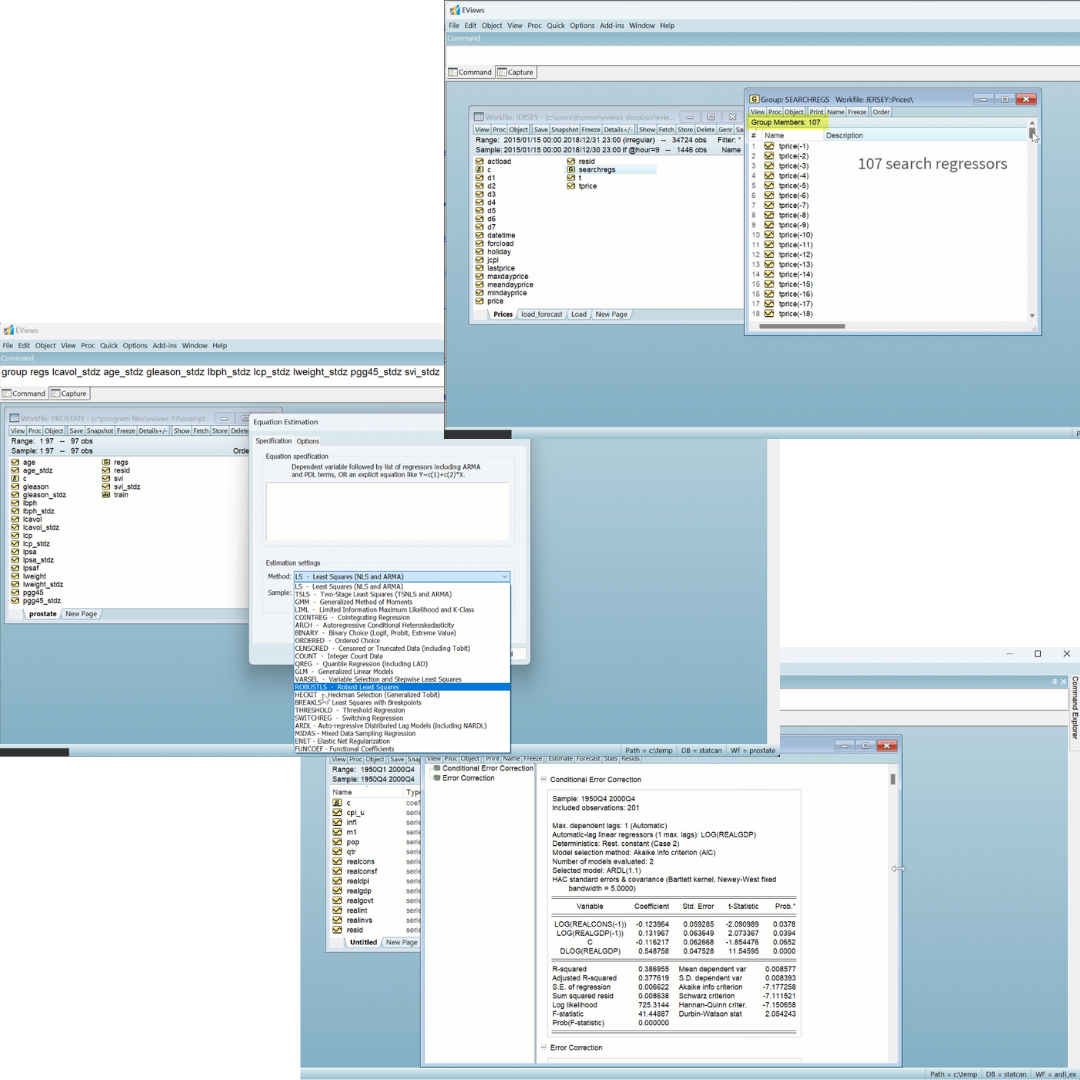Click the actload series icon

479,161
